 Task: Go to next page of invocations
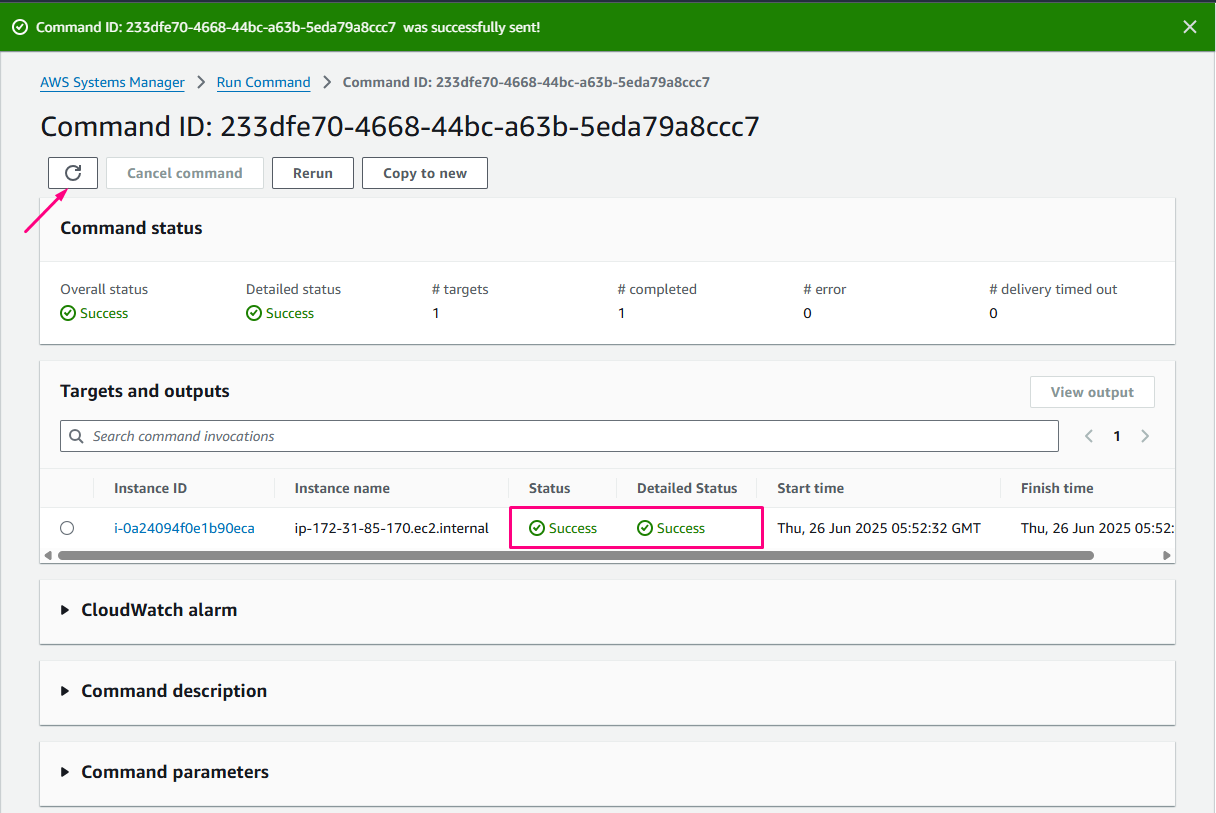1145,436
